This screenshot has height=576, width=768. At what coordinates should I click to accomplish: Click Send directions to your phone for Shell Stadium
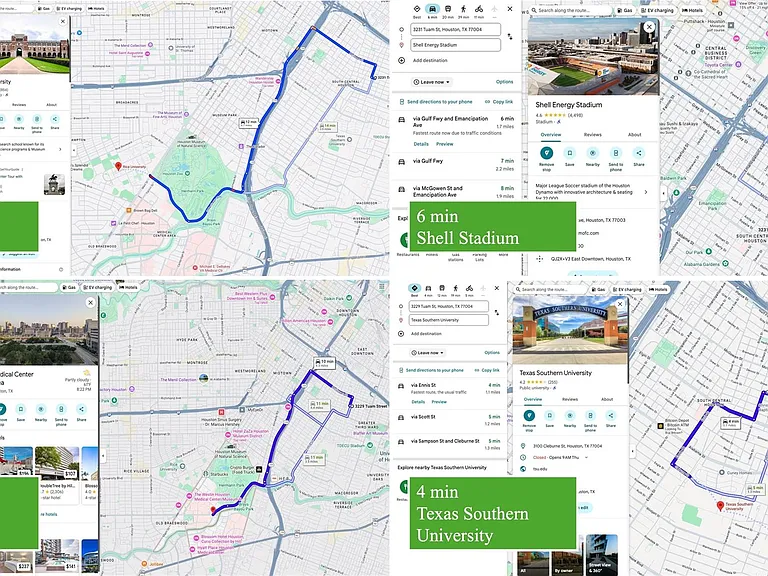click(x=435, y=101)
